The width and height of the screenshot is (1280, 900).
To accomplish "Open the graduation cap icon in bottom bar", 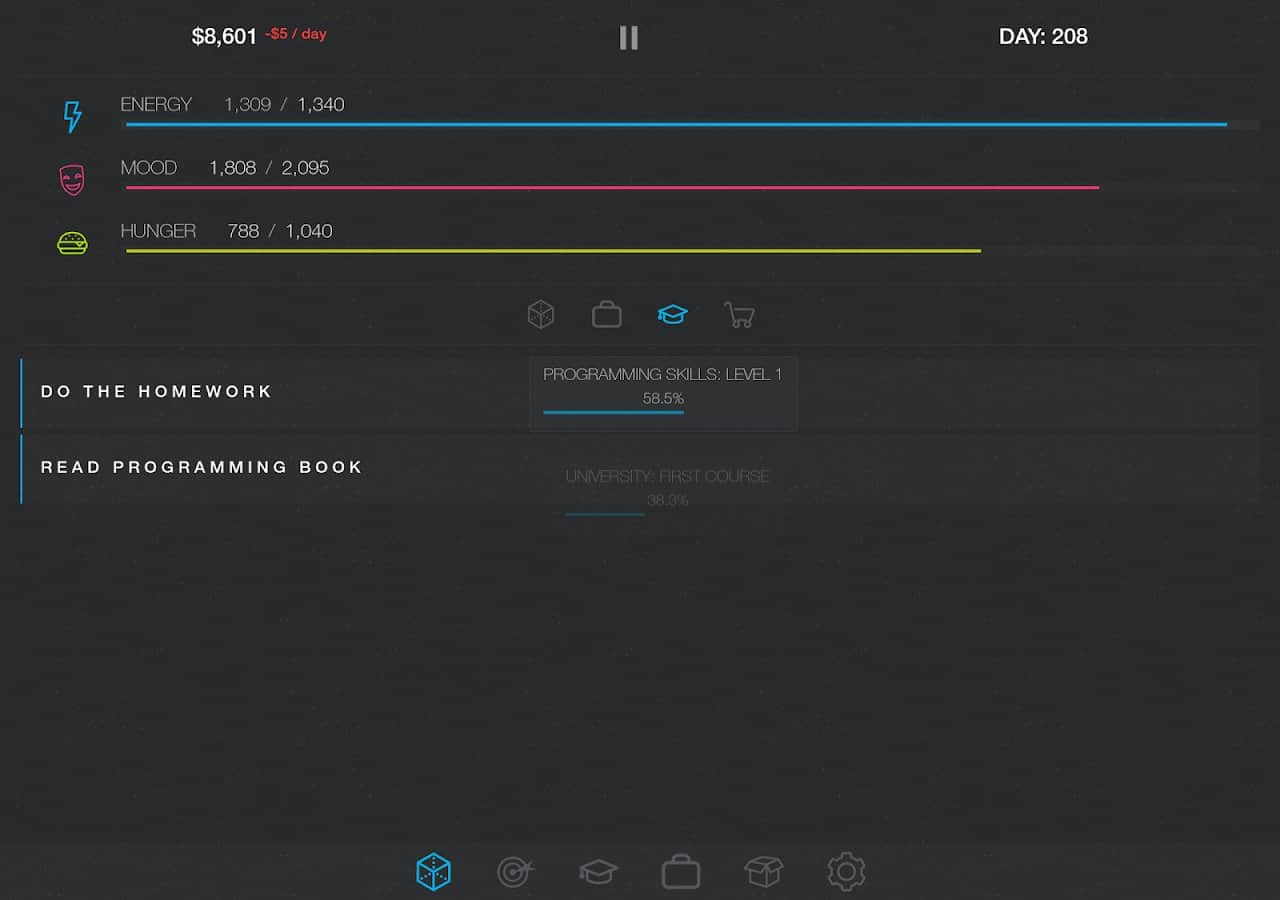I will pyautogui.click(x=598, y=872).
